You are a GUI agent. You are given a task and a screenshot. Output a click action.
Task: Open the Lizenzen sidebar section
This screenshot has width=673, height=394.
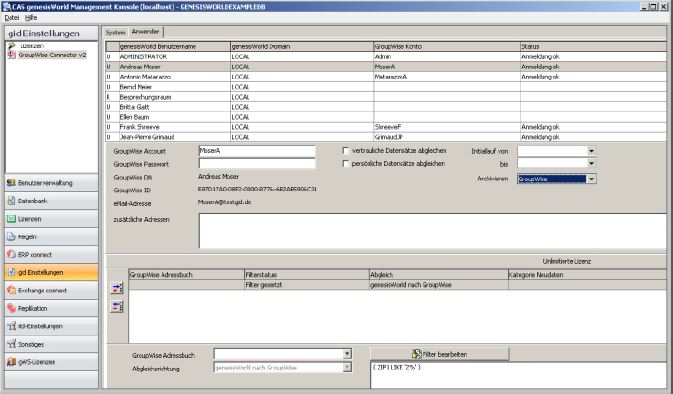pyautogui.click(x=51, y=219)
